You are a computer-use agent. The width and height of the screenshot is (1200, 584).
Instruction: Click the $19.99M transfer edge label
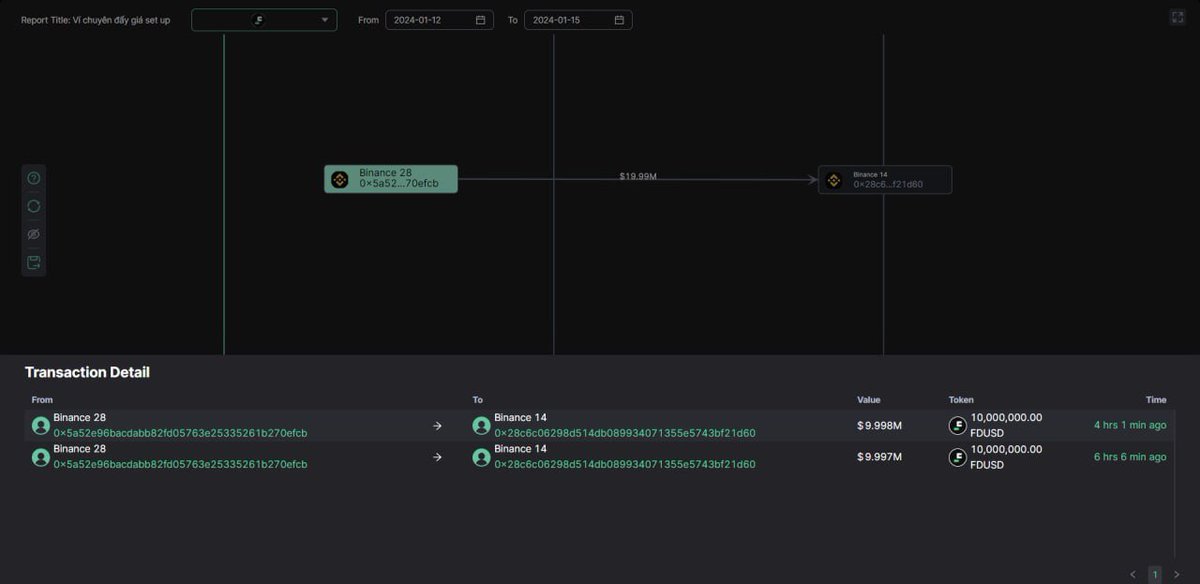pyautogui.click(x=639, y=174)
